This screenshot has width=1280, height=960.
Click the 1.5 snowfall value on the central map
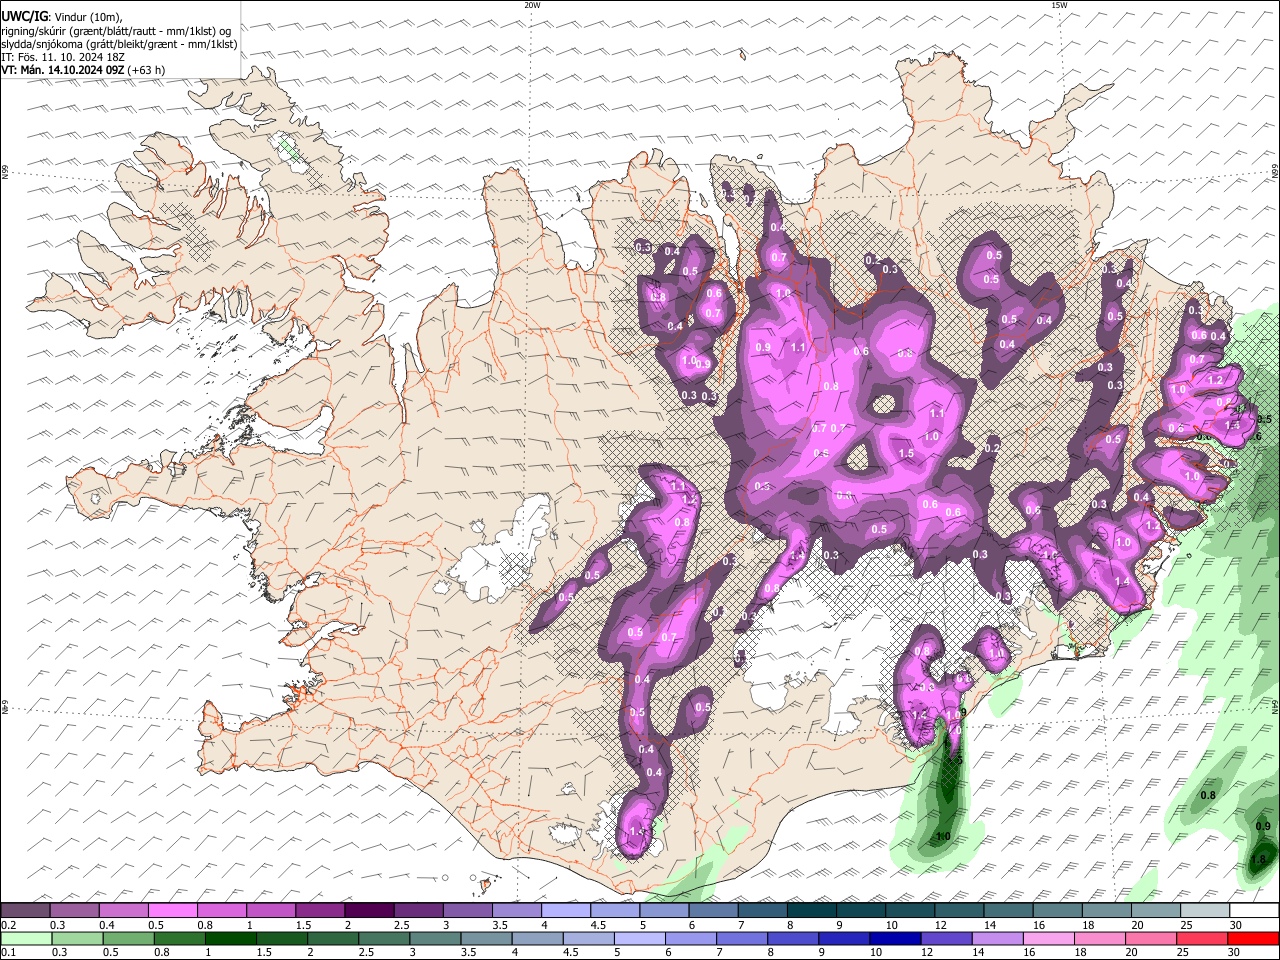point(906,453)
